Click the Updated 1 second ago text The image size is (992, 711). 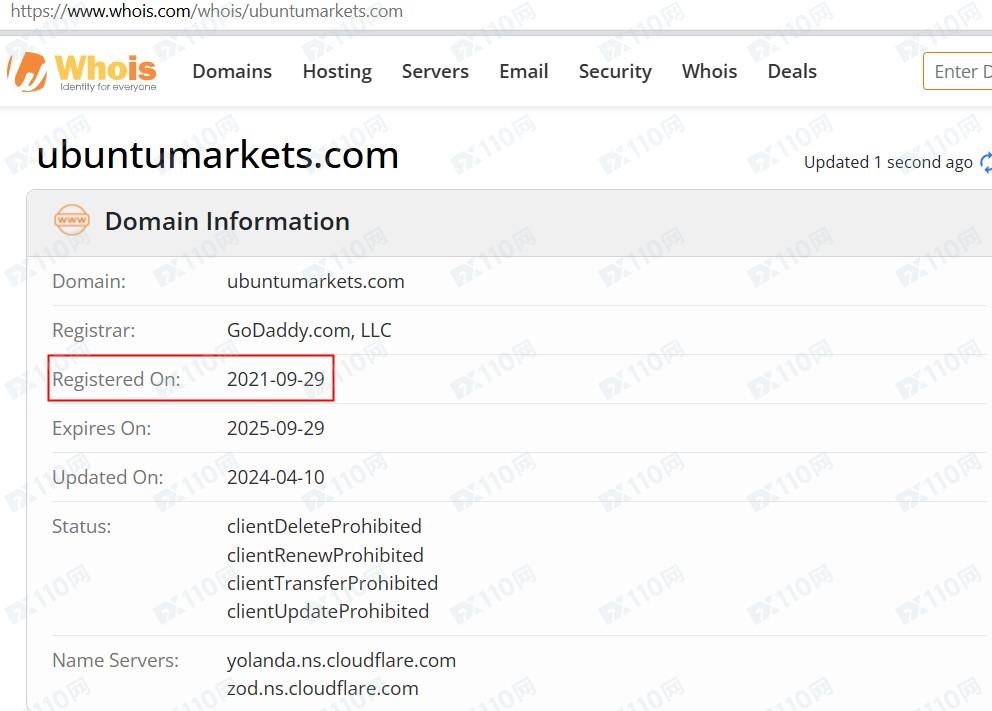tap(888, 163)
